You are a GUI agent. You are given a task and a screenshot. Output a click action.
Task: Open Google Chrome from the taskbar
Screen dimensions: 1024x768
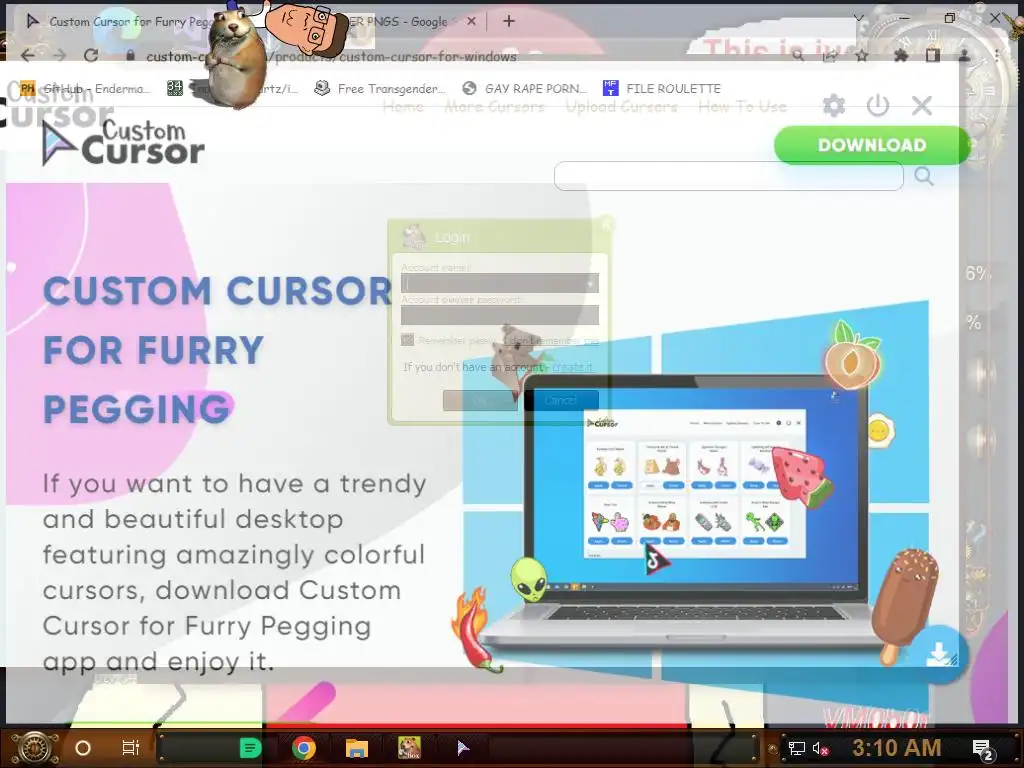pos(304,748)
